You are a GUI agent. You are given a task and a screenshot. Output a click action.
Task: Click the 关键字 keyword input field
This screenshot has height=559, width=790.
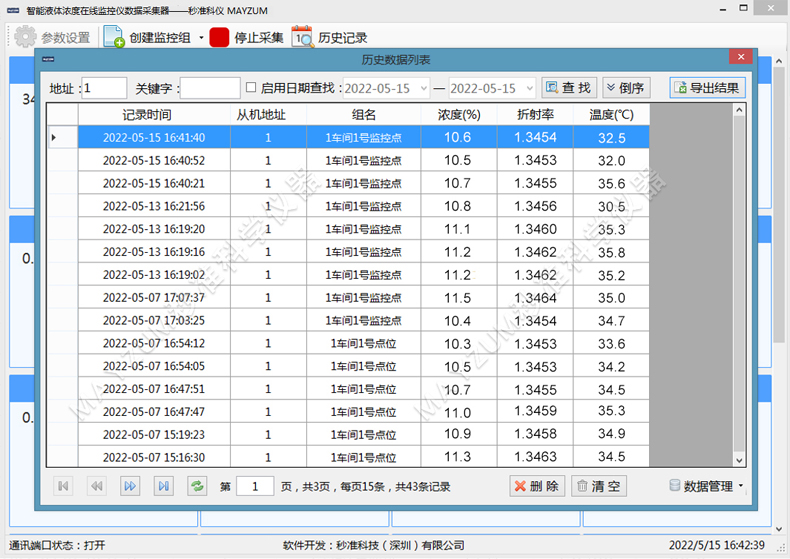point(209,88)
